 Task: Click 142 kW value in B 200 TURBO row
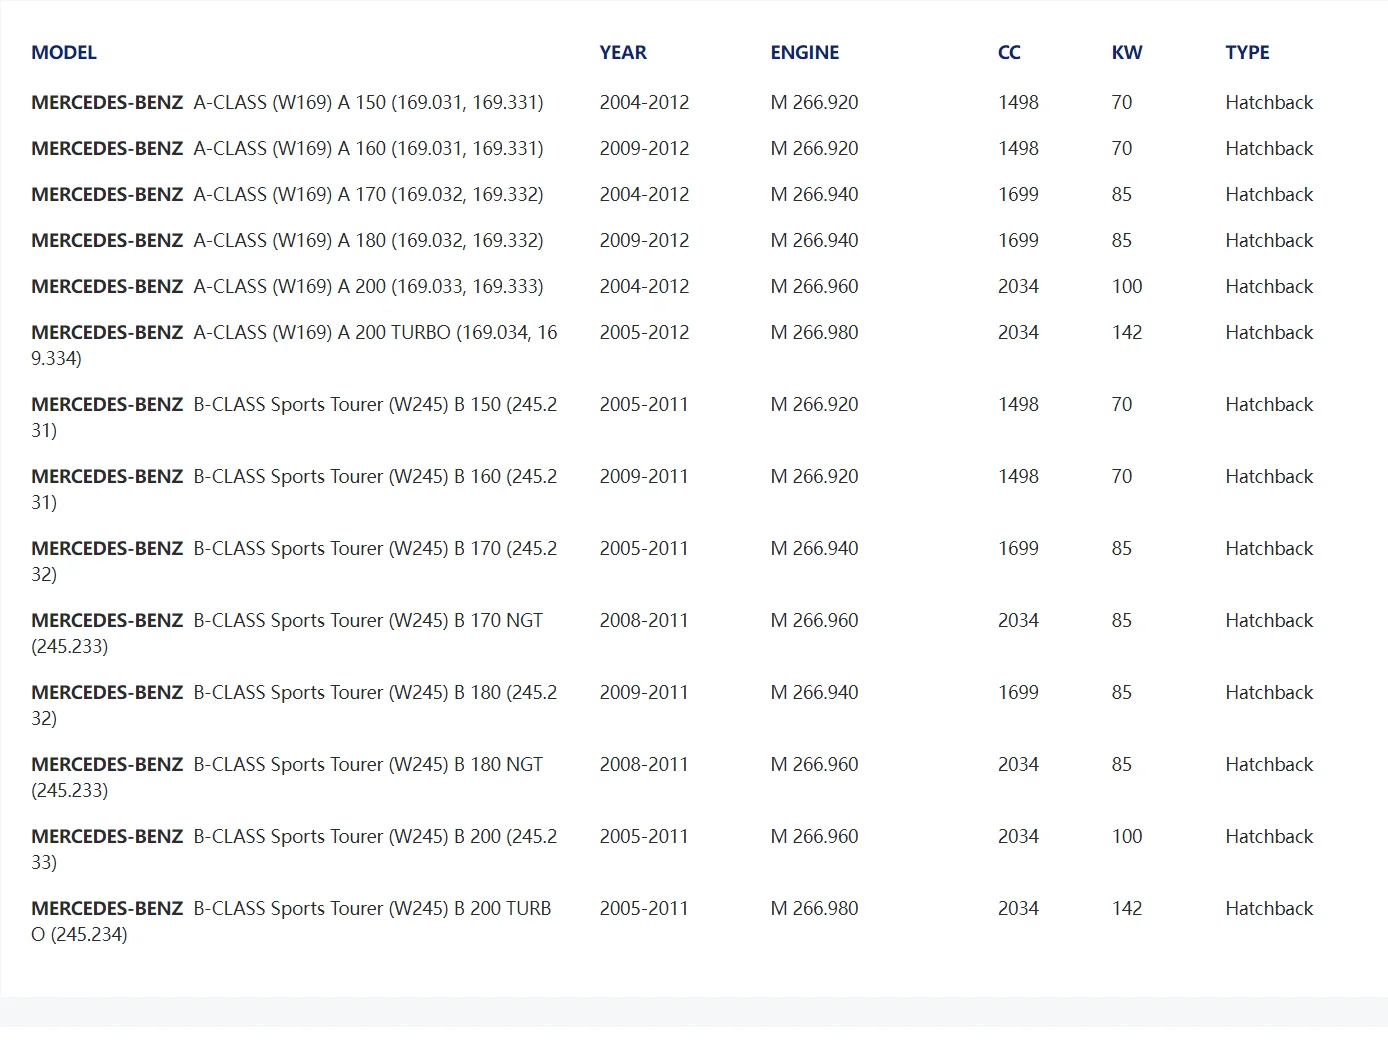tap(1127, 908)
